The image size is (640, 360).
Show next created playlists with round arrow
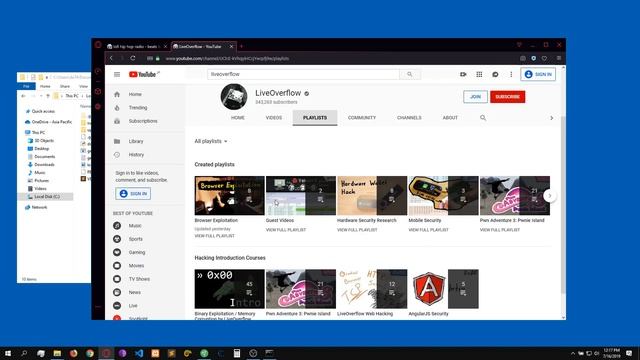550,196
